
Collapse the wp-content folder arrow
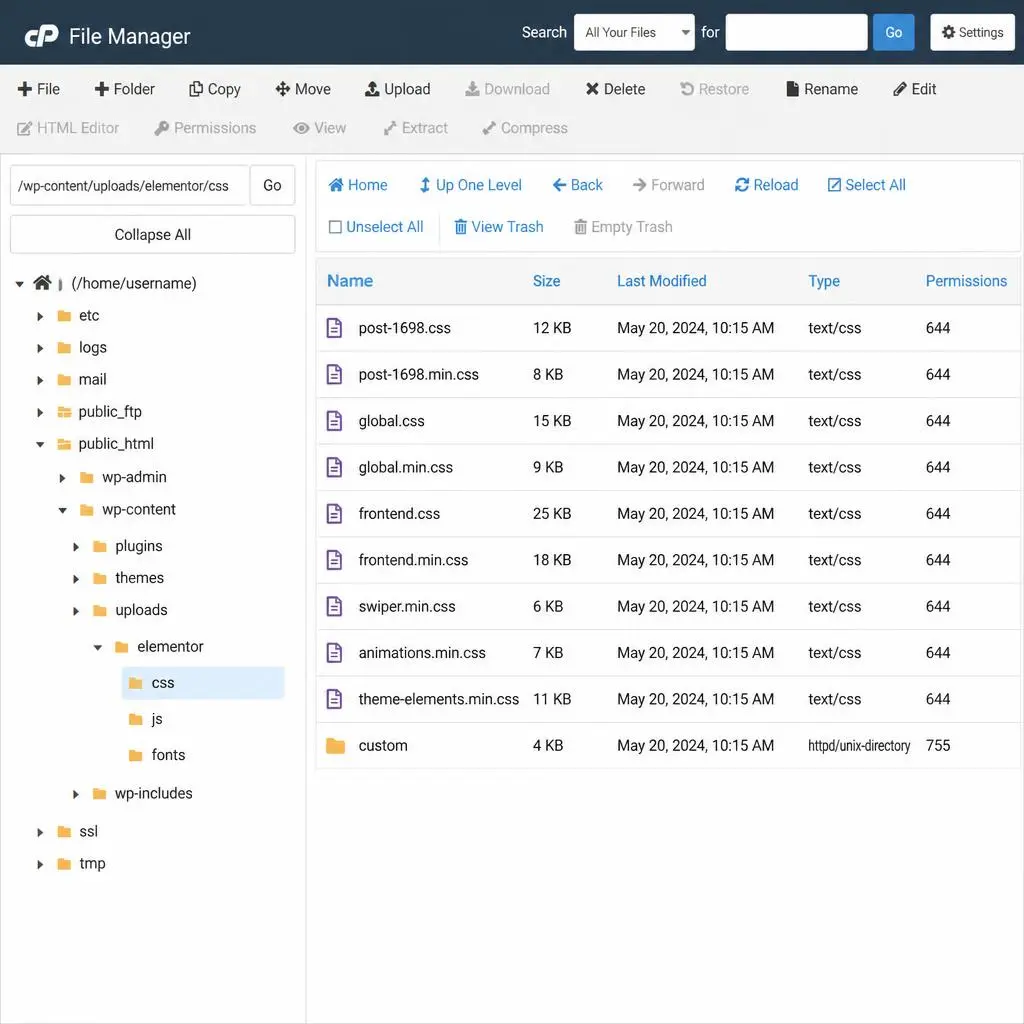(x=62, y=510)
